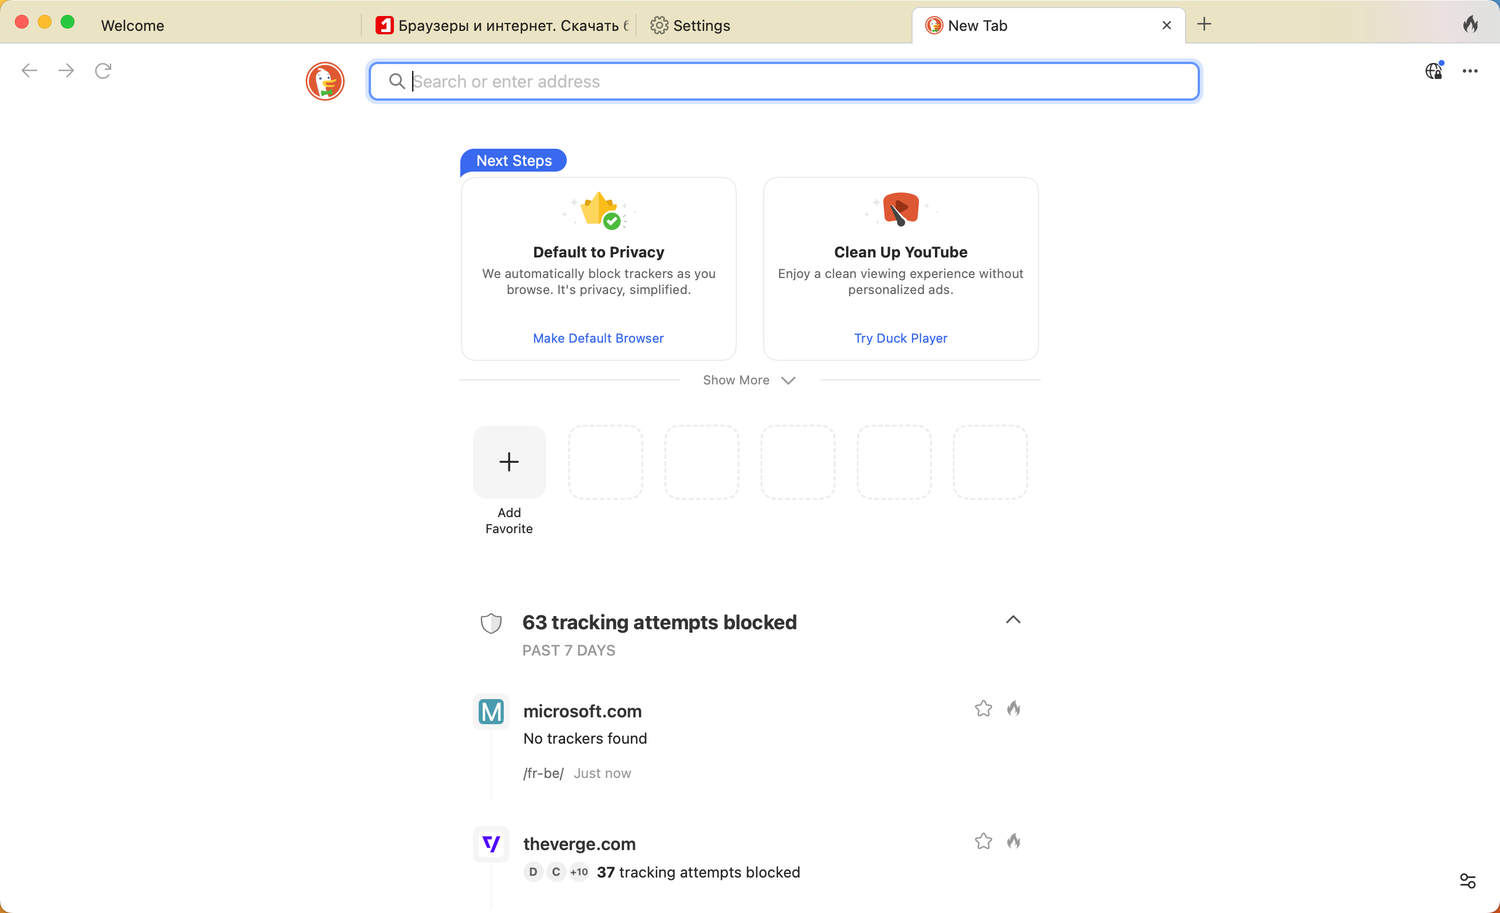Viewport: 1500px width, 913px height.
Task: Switch to the Welcome tab
Action: [132, 26]
